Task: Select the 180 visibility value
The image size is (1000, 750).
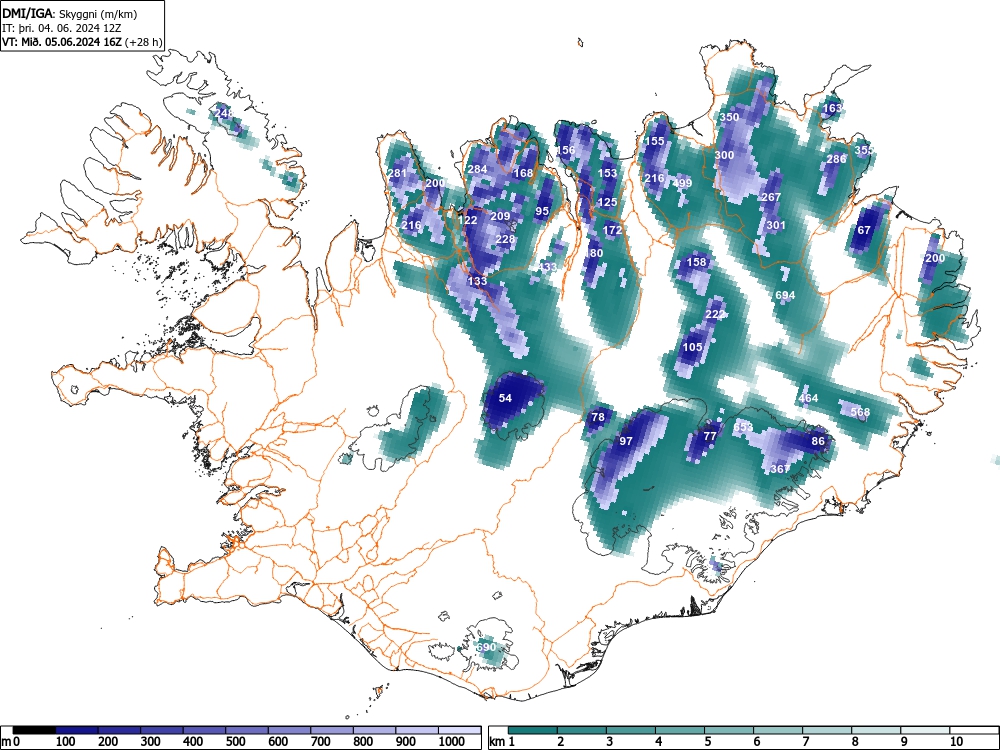Action: [x=594, y=253]
